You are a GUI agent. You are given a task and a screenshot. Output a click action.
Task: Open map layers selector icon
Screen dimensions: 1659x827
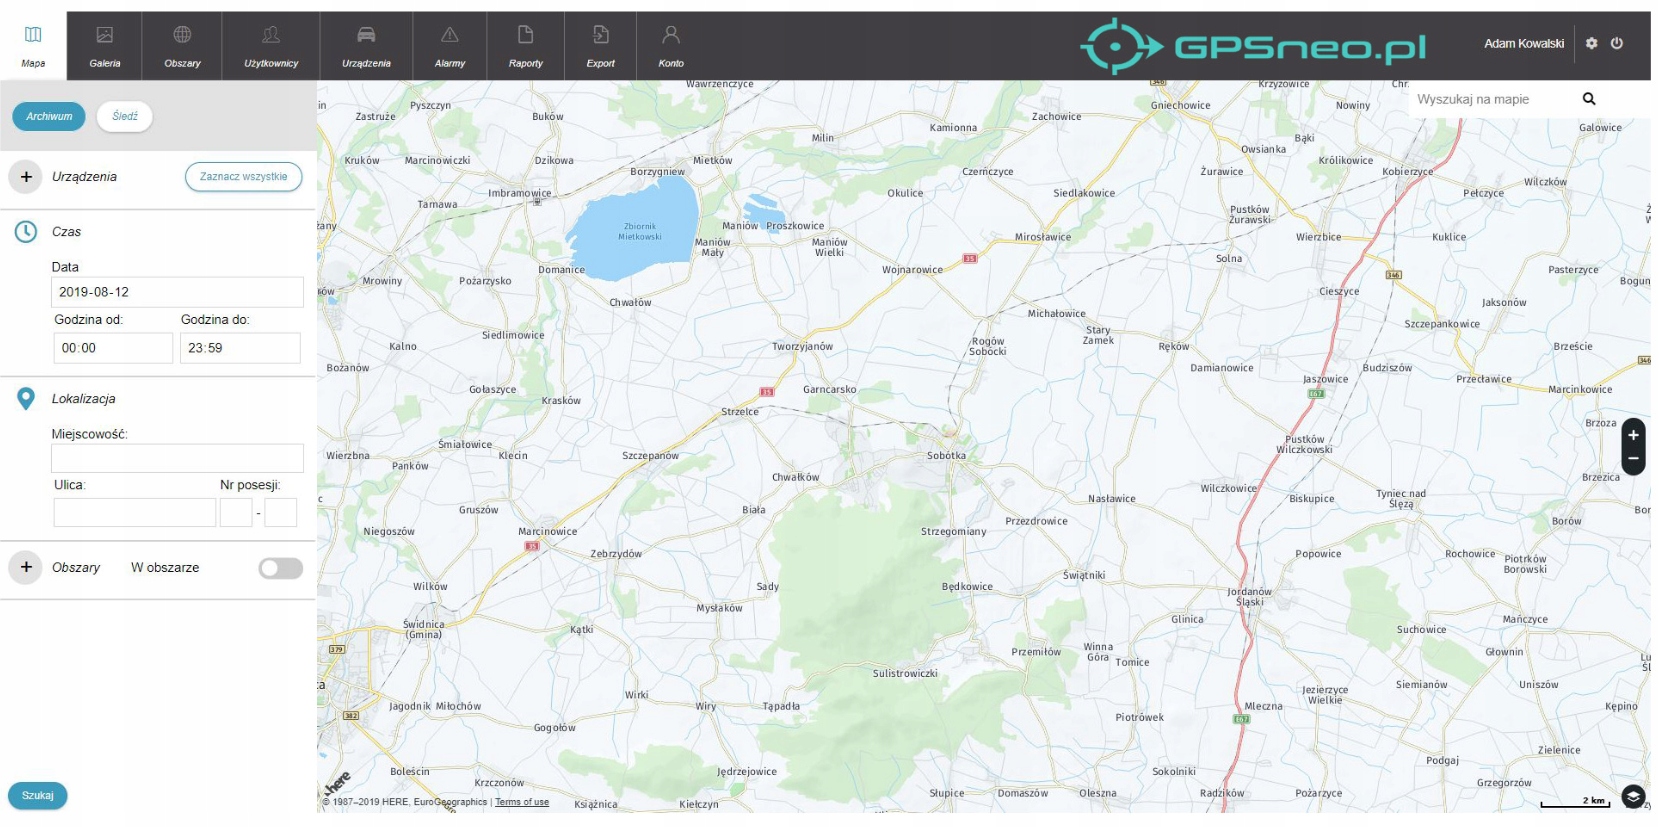pyautogui.click(x=1633, y=797)
